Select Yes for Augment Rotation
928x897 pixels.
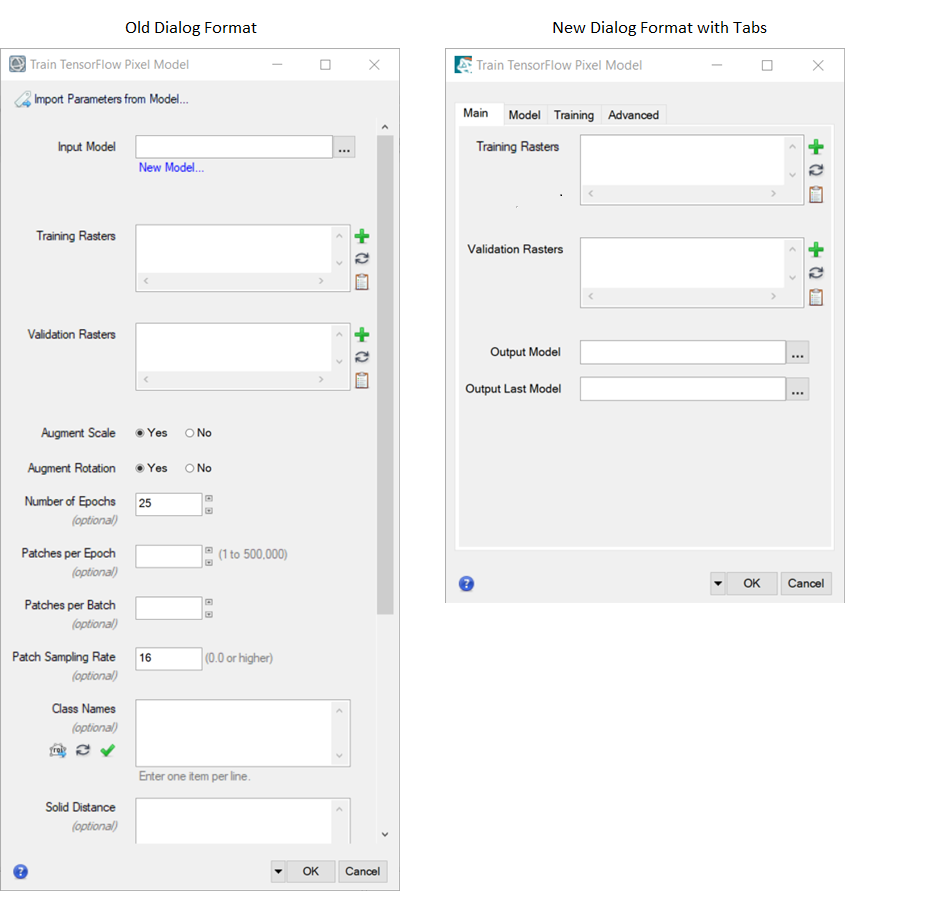(x=140, y=468)
